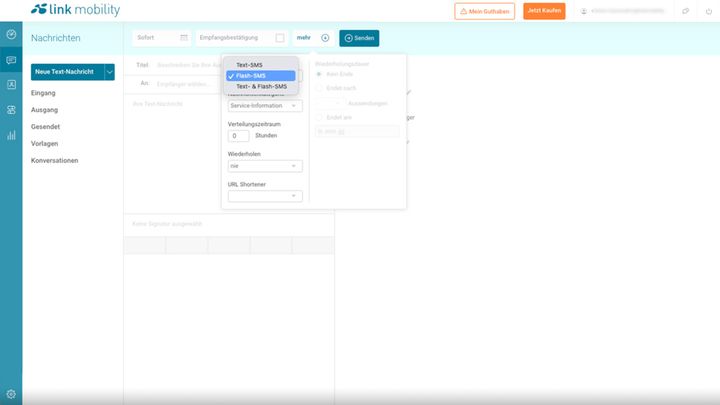The width and height of the screenshot is (720, 405).
Task: Open the URL Shortener dropdown
Action: point(265,196)
